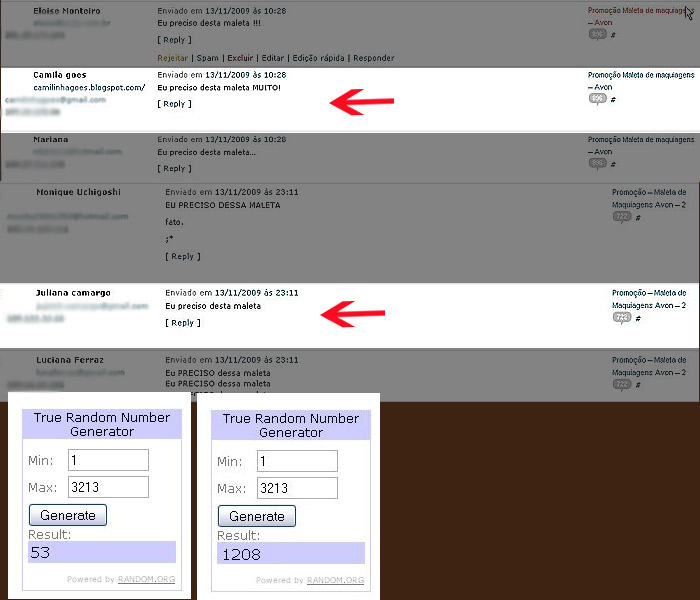This screenshot has height=600, width=700.
Task: Click commenter name Mariana
Action: (x=51, y=139)
